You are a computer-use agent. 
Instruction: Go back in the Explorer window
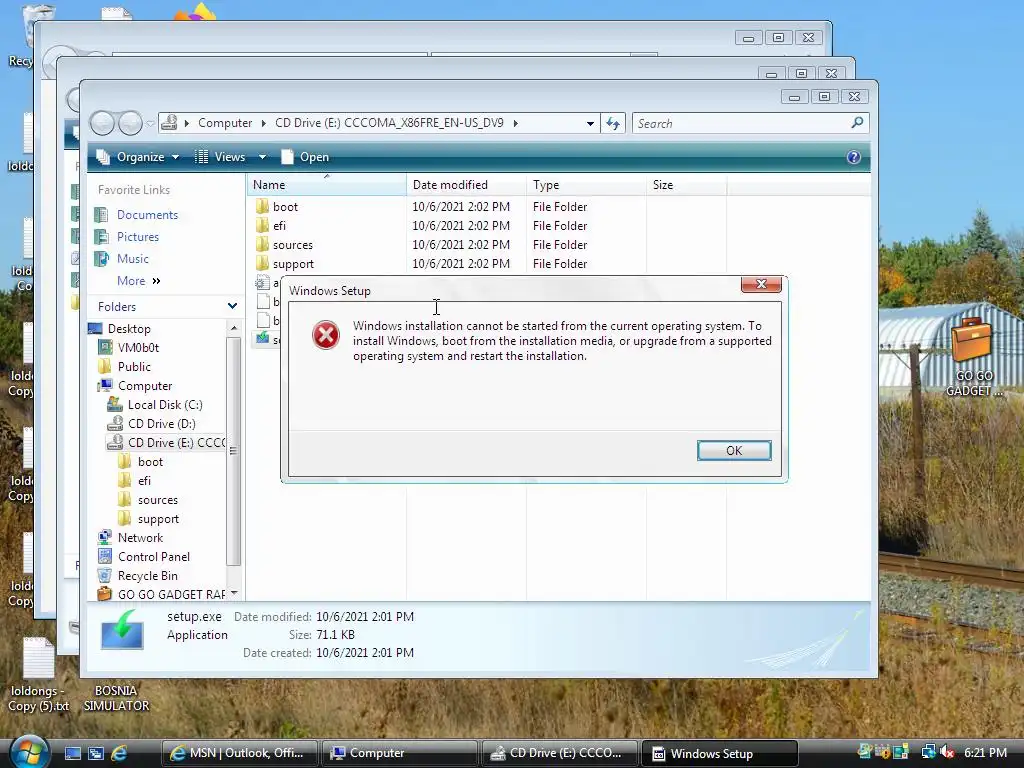coord(103,123)
